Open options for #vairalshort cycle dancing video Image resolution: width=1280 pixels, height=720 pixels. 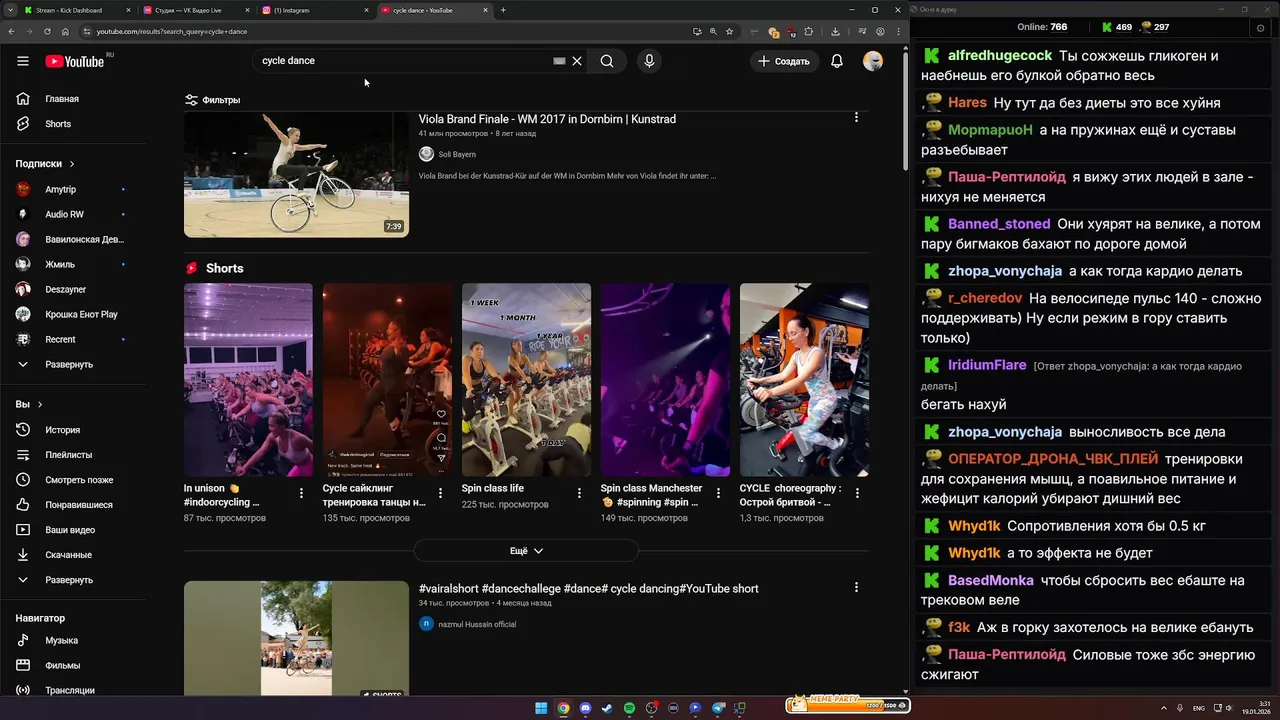tap(856, 588)
